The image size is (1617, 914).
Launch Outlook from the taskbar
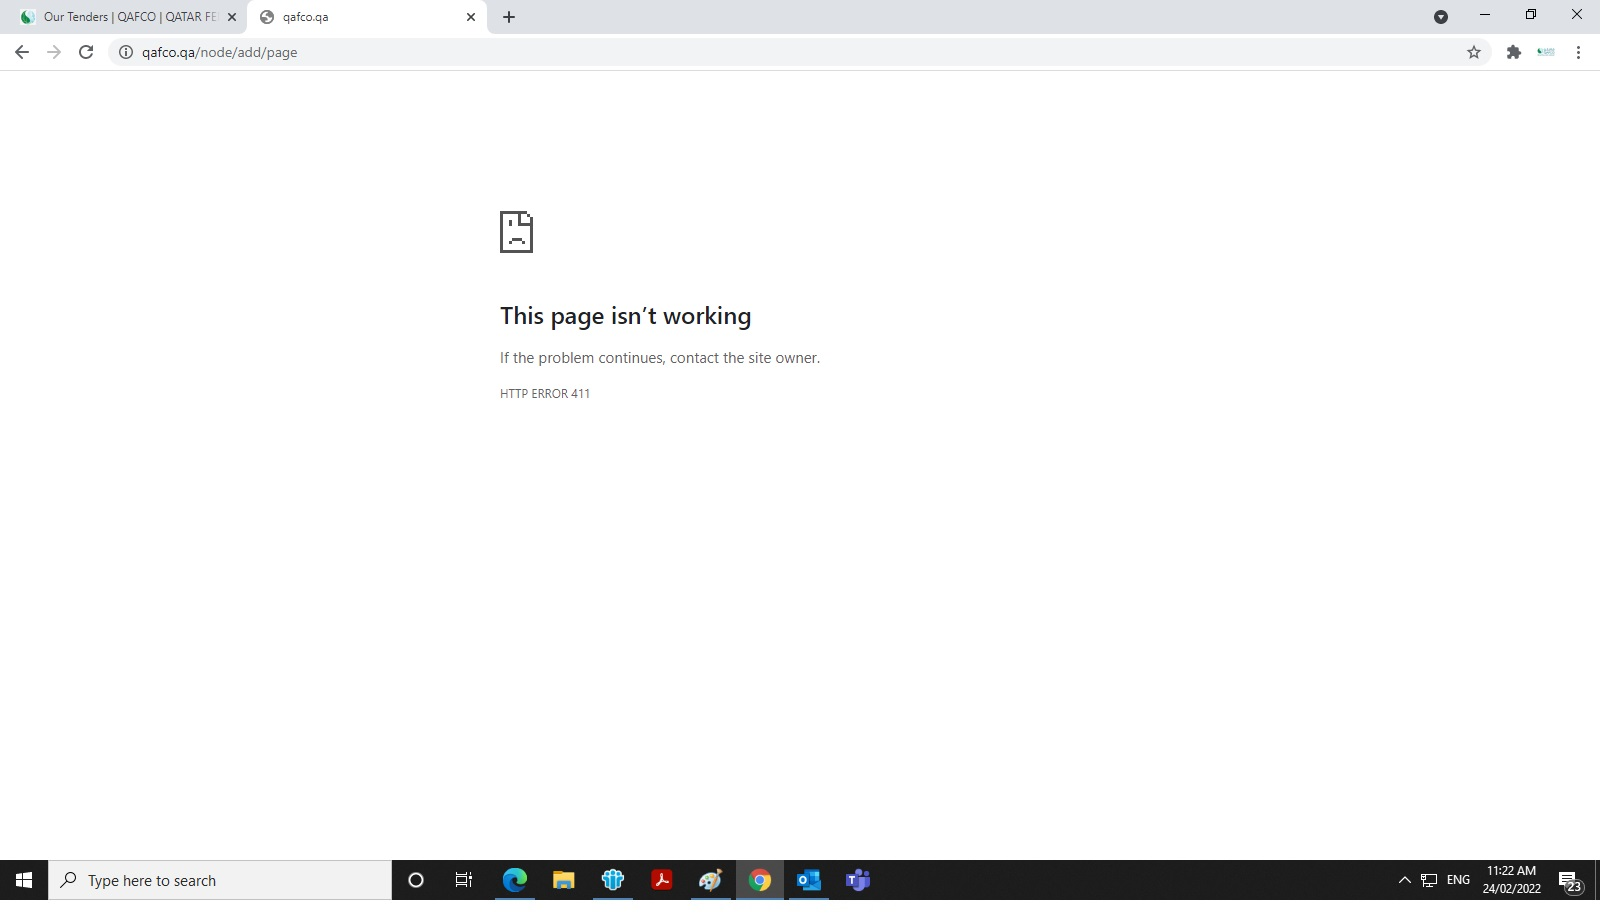808,880
